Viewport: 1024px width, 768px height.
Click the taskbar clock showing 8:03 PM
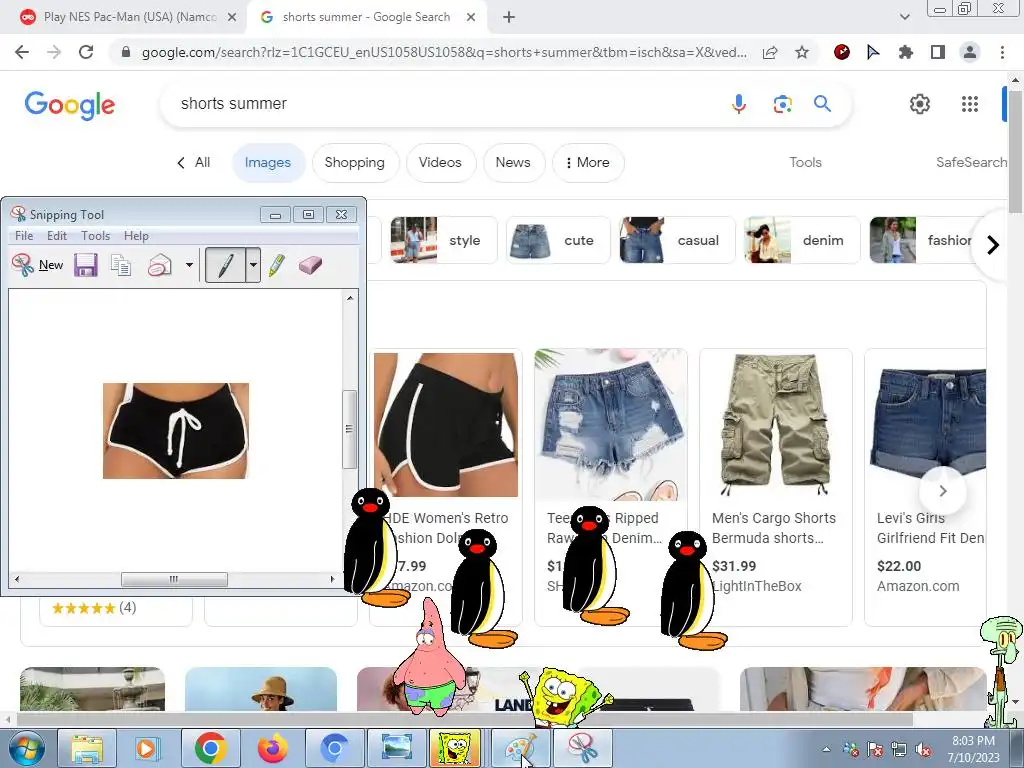pyautogui.click(x=973, y=749)
